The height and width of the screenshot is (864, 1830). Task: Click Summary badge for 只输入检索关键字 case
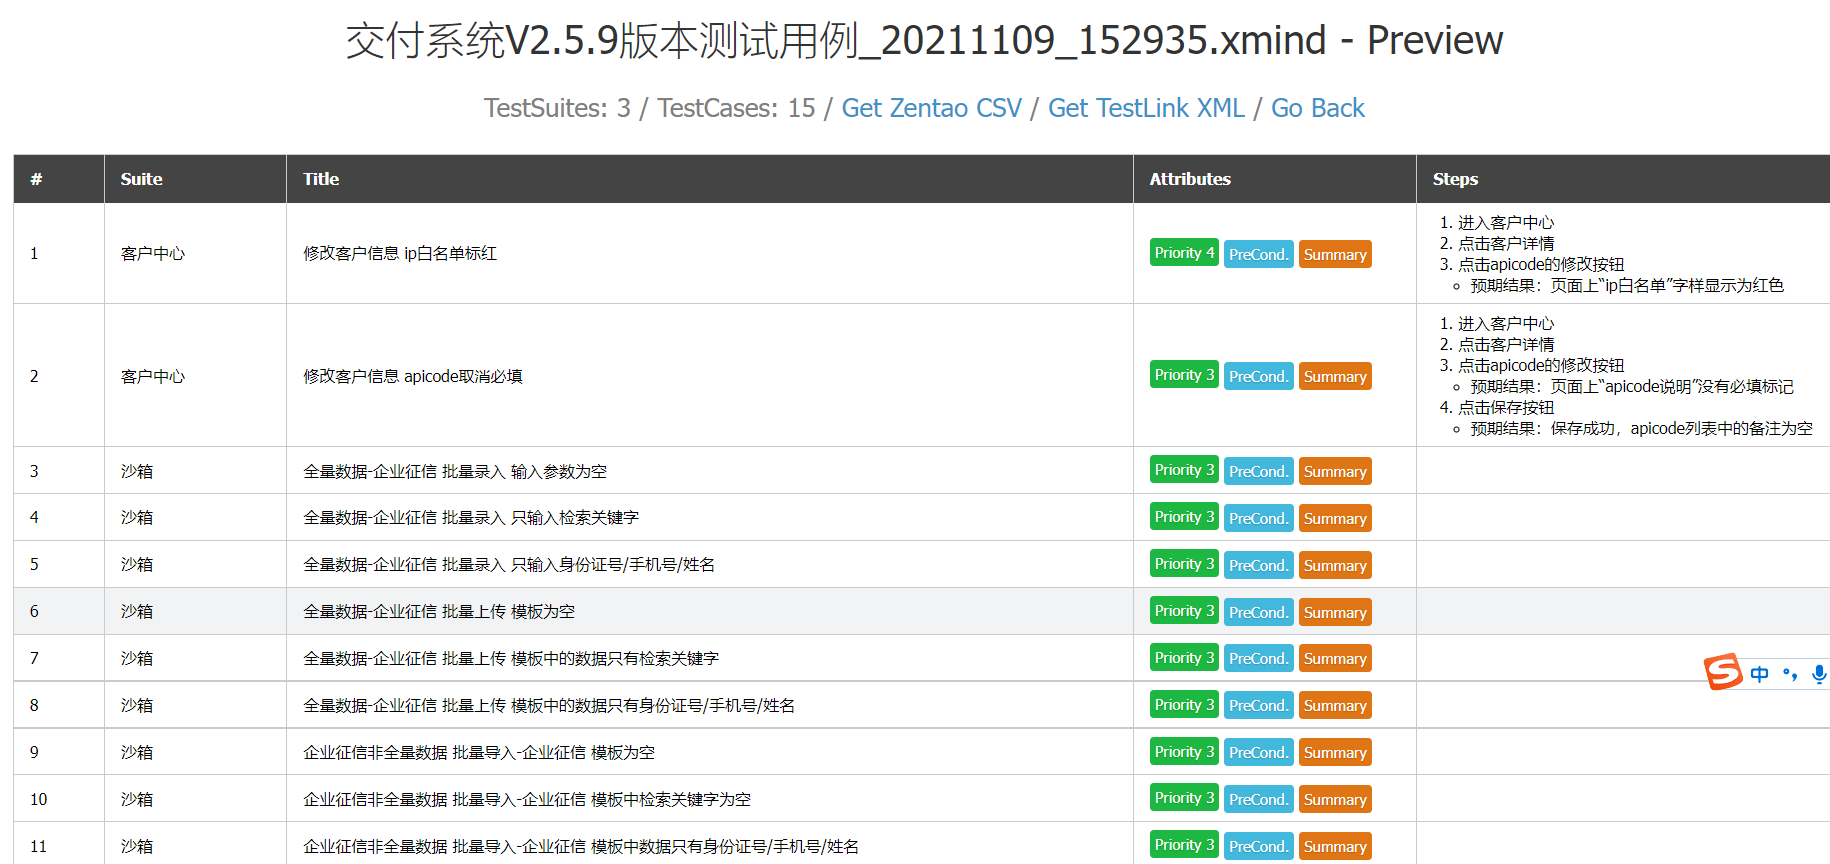1335,518
